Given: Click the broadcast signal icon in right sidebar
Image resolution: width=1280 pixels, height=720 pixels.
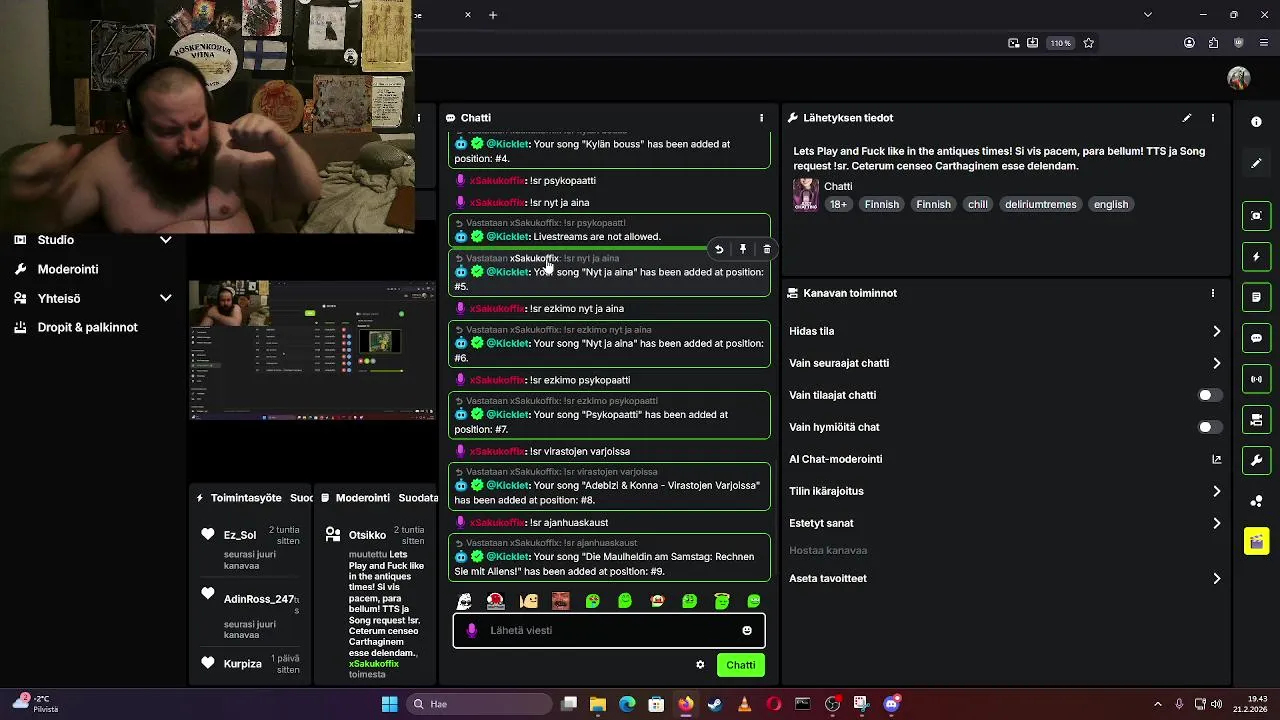Looking at the screenshot, I should tap(1257, 379).
